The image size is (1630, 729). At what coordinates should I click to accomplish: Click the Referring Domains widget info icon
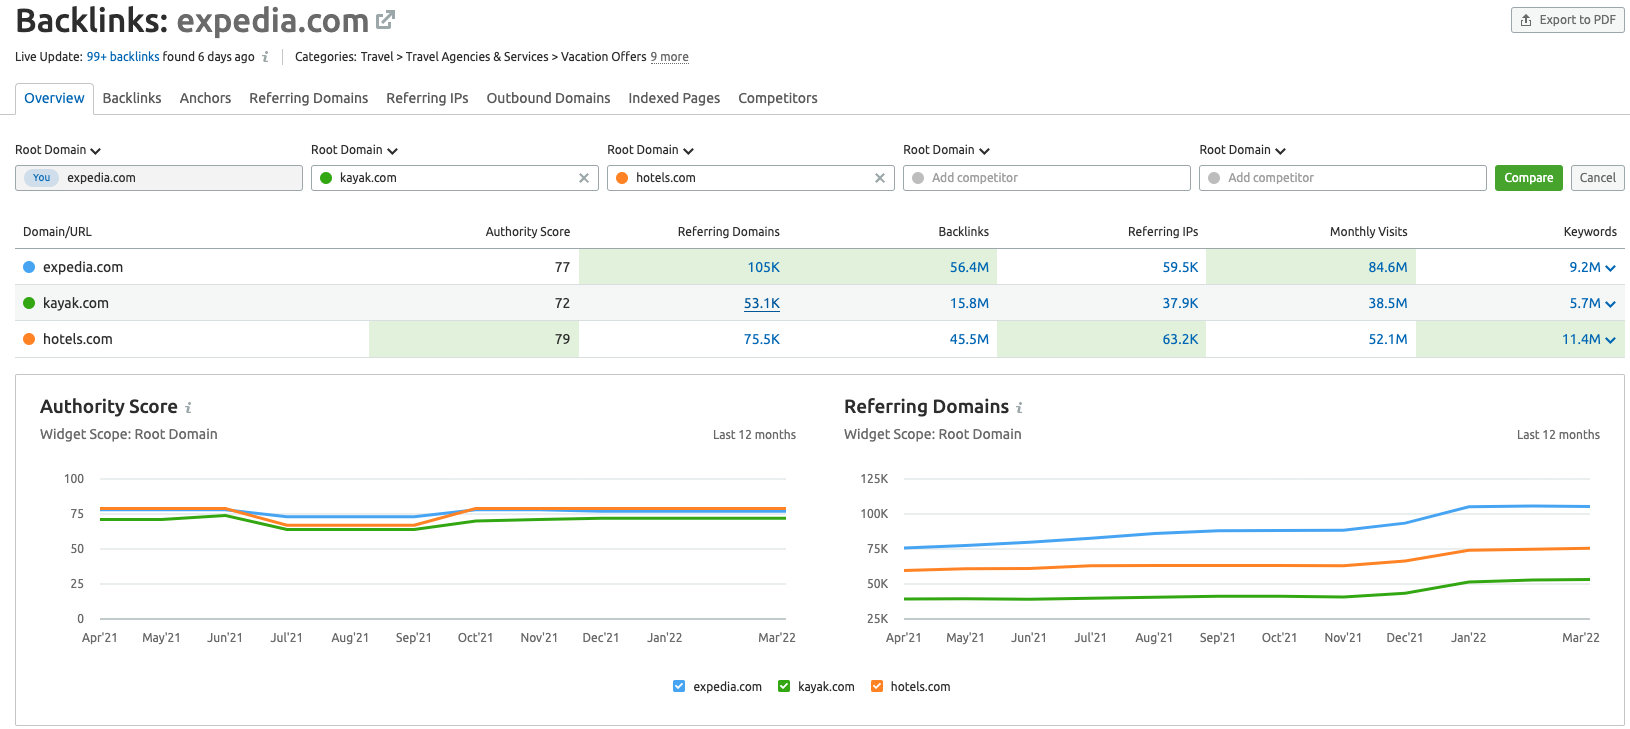[x=1019, y=408]
